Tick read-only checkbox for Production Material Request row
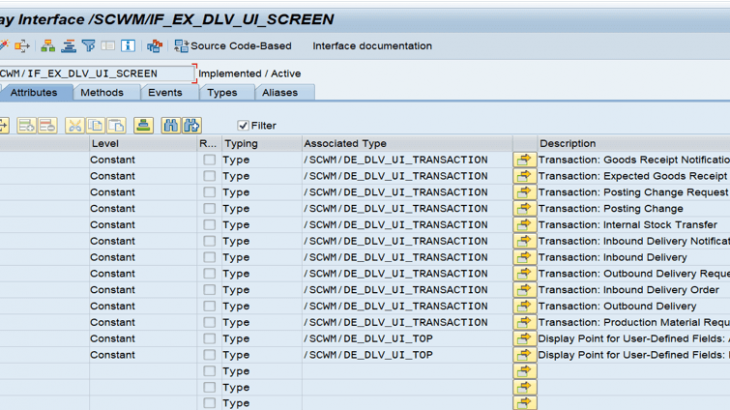 (209, 323)
